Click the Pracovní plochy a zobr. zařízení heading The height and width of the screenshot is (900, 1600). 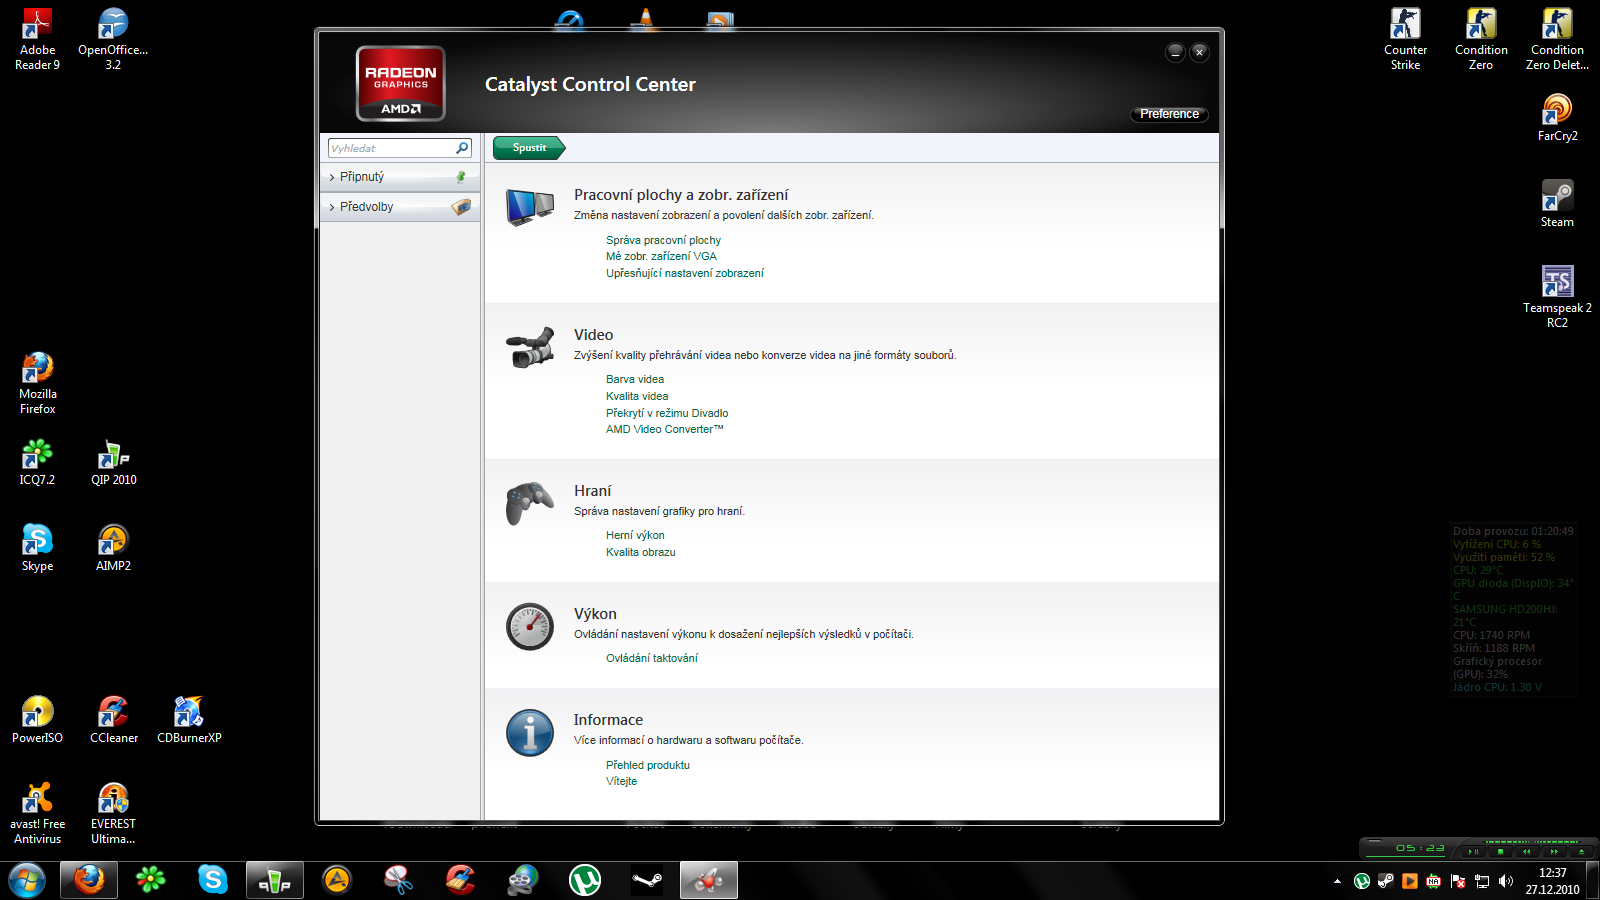[x=681, y=195]
